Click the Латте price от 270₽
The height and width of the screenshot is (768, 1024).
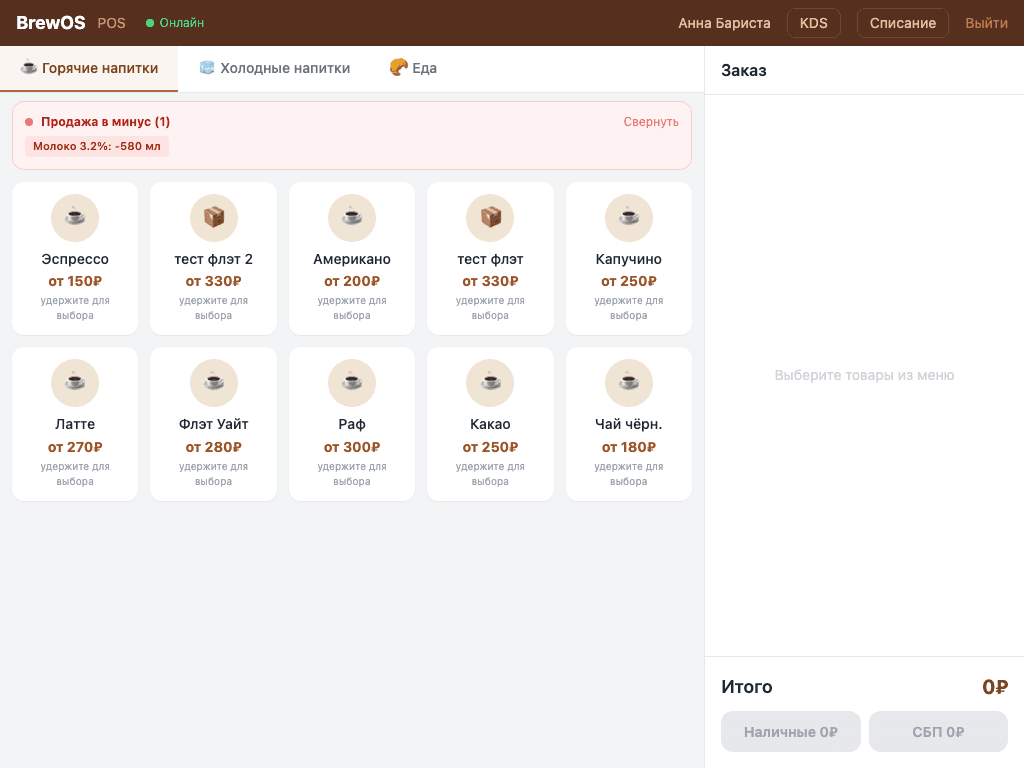coord(75,447)
